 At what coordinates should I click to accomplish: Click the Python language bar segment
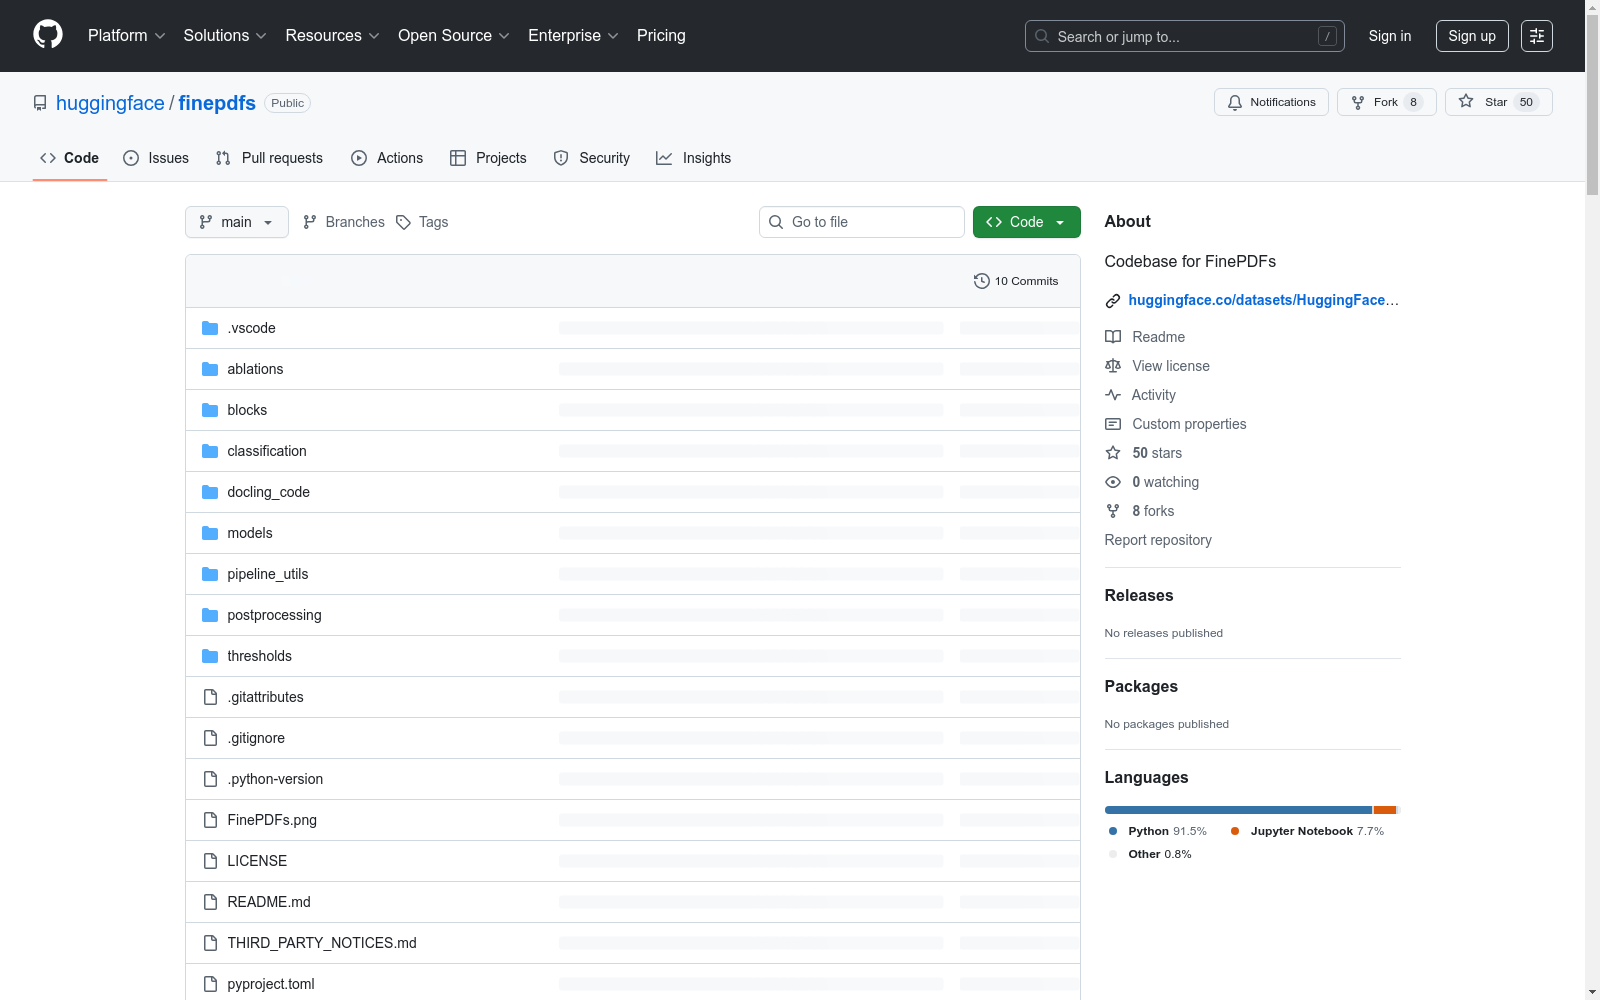(1238, 810)
